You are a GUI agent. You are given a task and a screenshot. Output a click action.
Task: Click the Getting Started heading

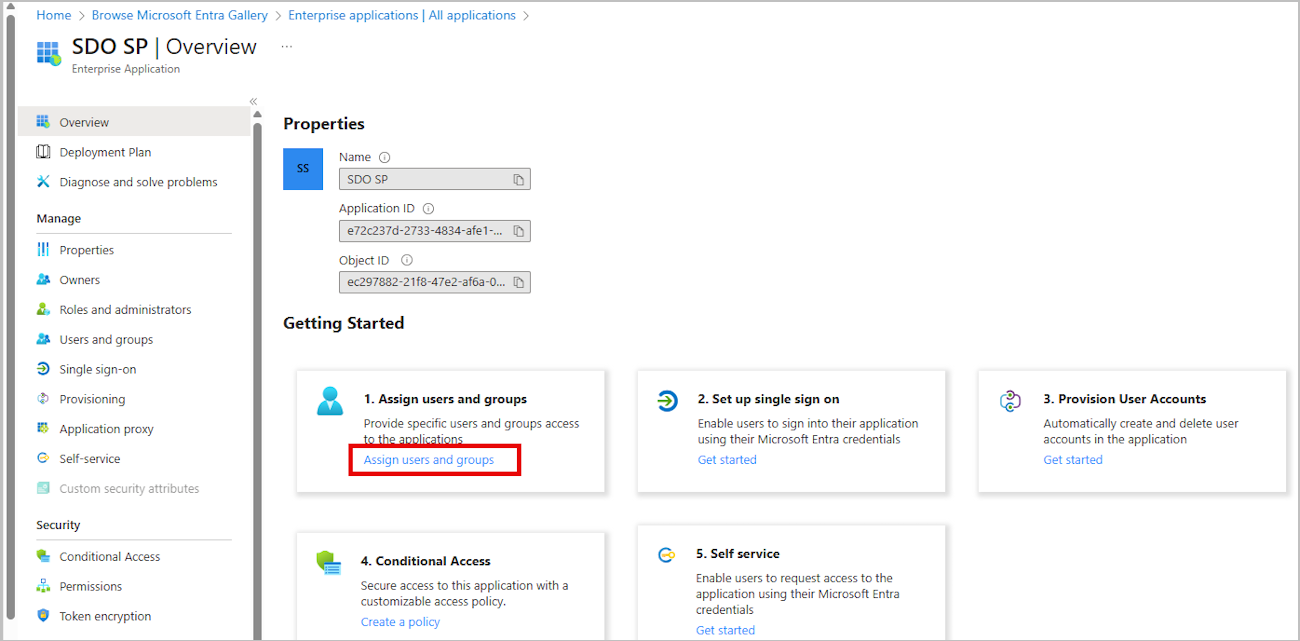pyautogui.click(x=343, y=323)
